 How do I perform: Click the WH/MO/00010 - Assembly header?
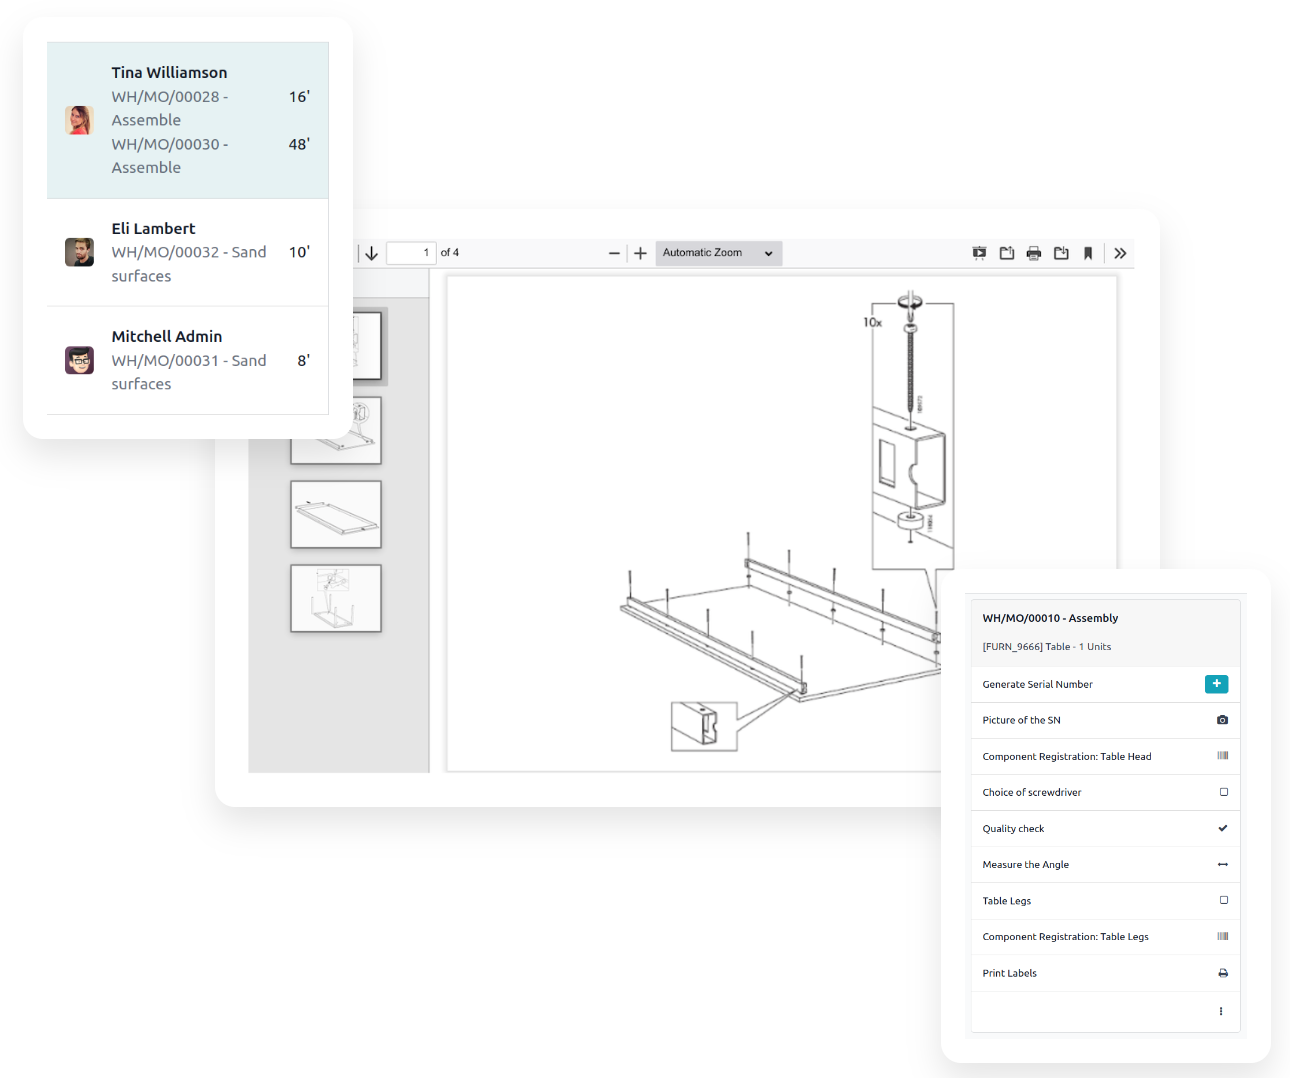1050,618
